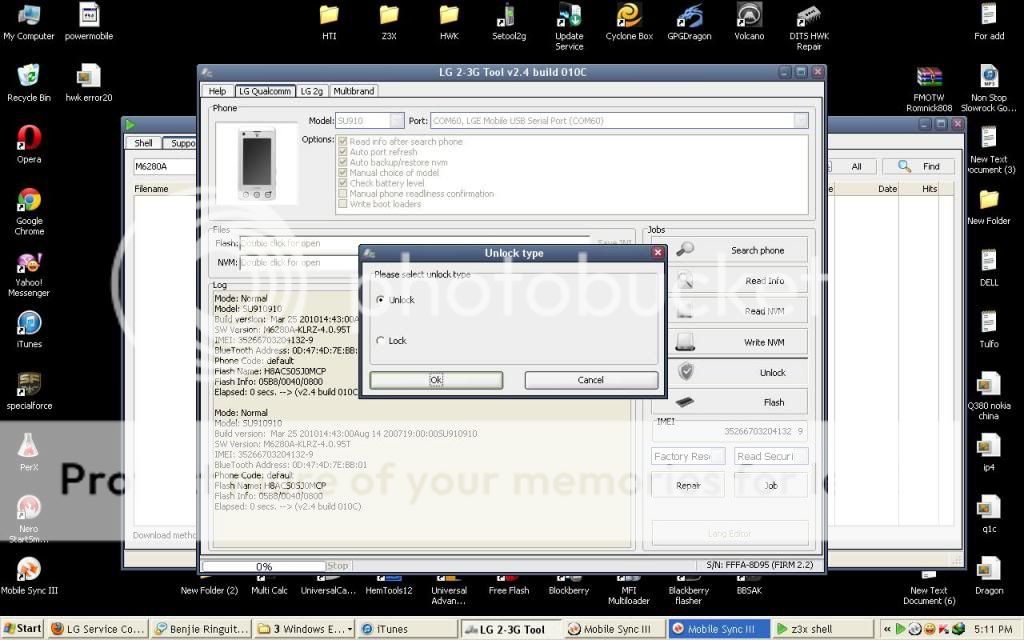Launch the Cyclone Box icon
Image resolution: width=1024 pixels, height=640 pixels.
(629, 23)
